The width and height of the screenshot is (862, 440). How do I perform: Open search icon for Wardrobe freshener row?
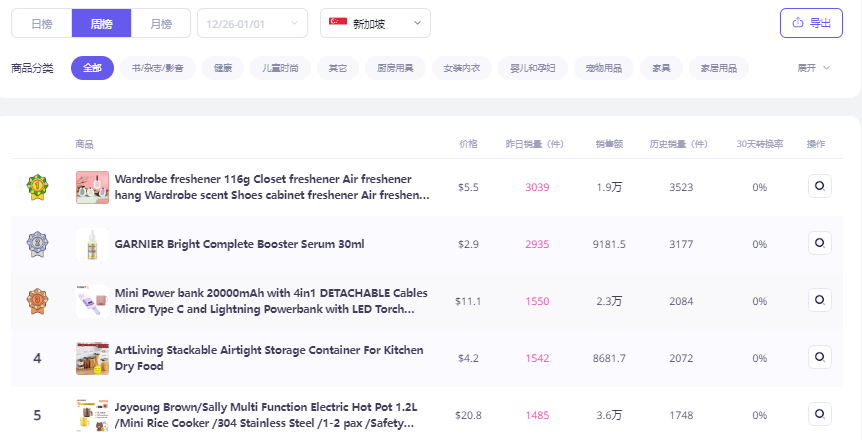click(820, 186)
